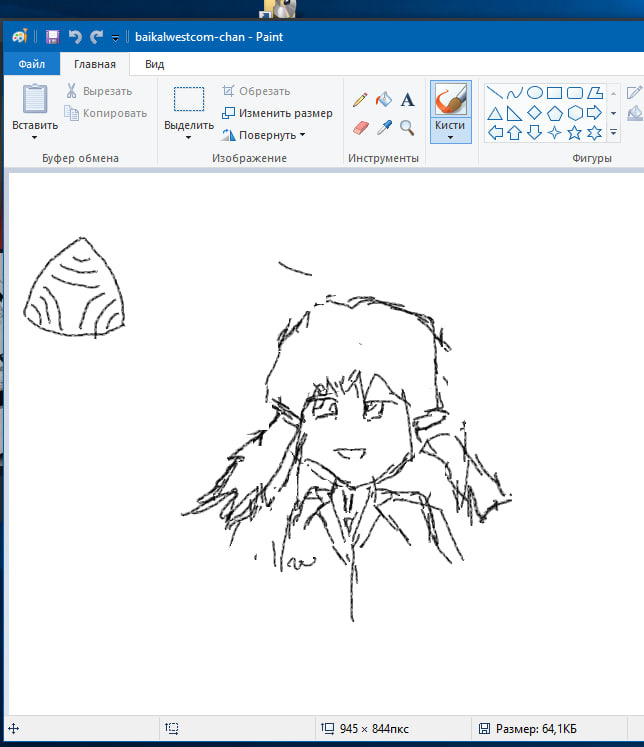This screenshot has width=644, height=747.
Task: Open the Файл menu
Action: (x=31, y=64)
